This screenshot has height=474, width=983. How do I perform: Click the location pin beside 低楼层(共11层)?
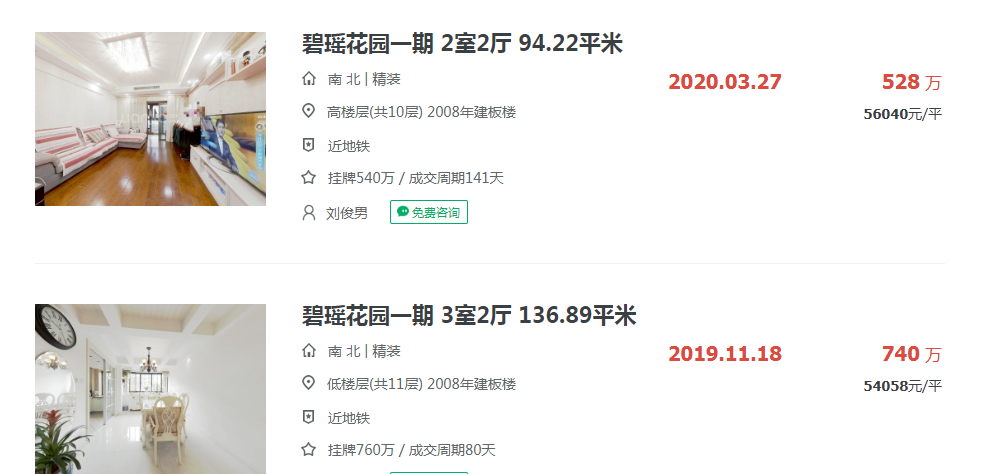point(309,384)
